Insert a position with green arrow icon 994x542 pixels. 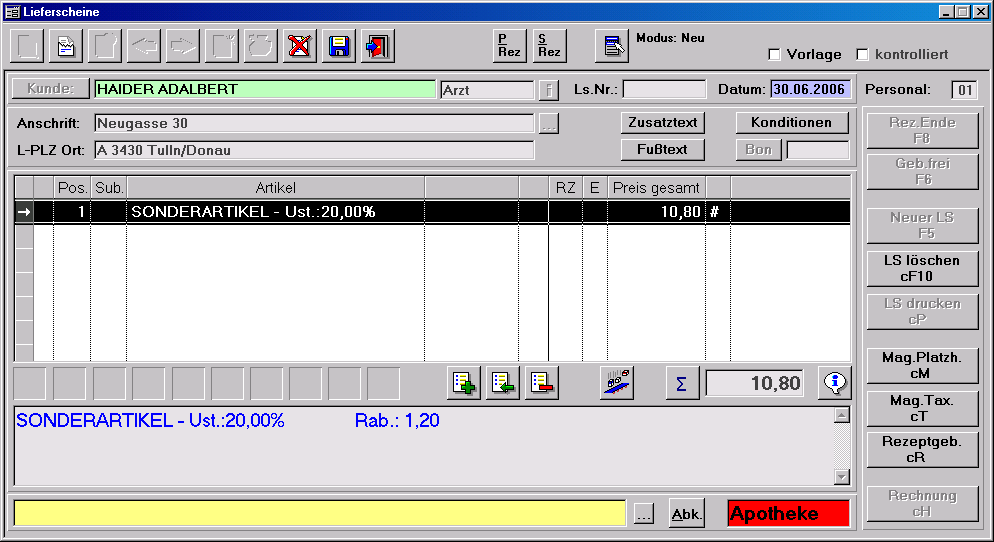pyautogui.click(x=502, y=383)
